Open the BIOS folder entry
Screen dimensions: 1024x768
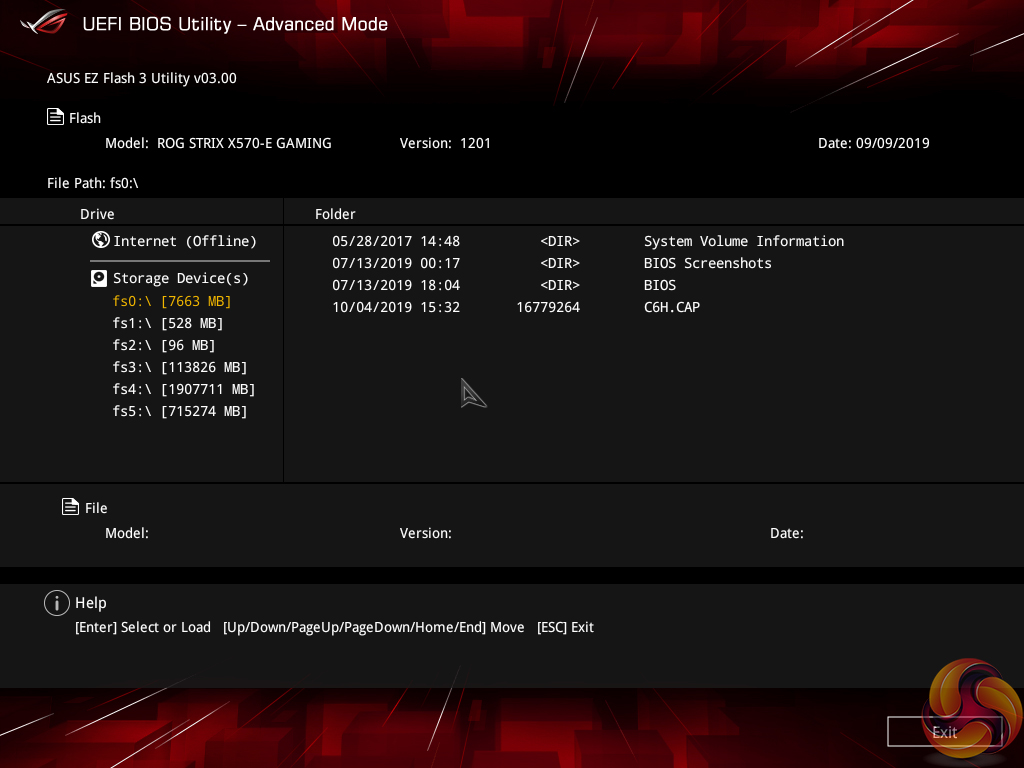(x=660, y=285)
